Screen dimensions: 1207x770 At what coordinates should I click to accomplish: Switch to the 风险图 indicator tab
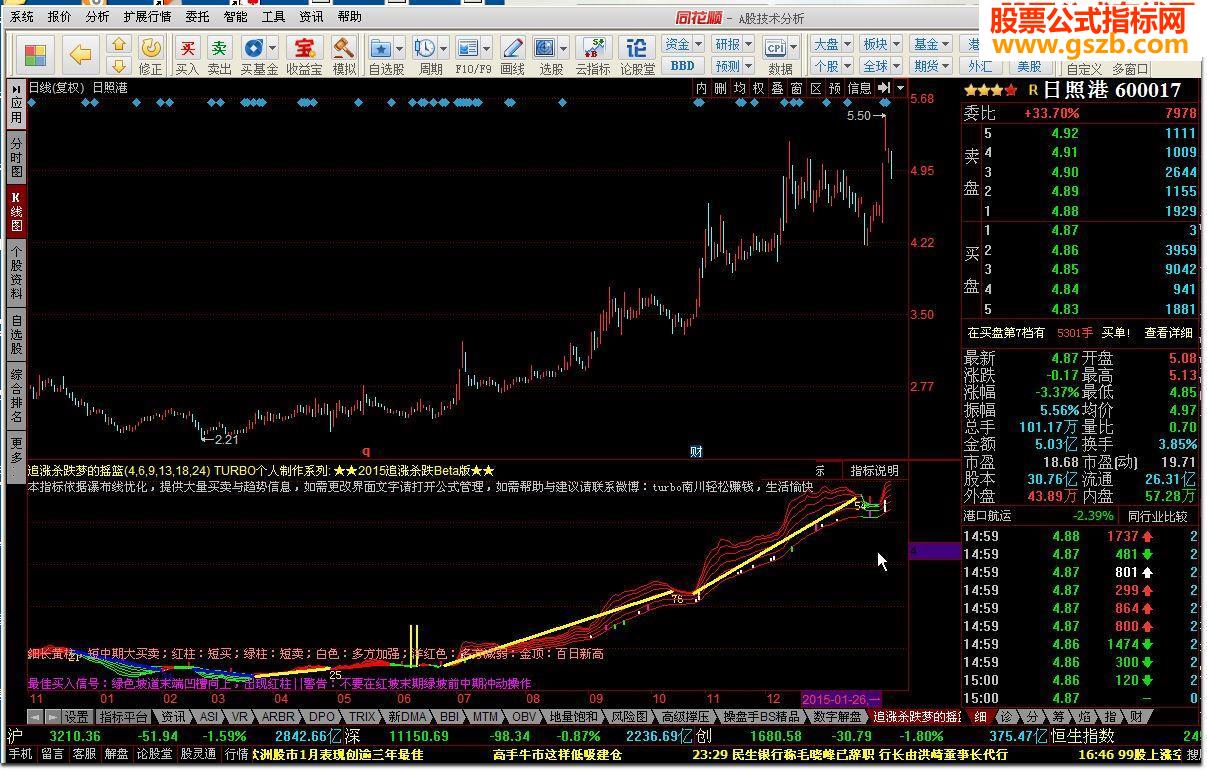coord(630,717)
